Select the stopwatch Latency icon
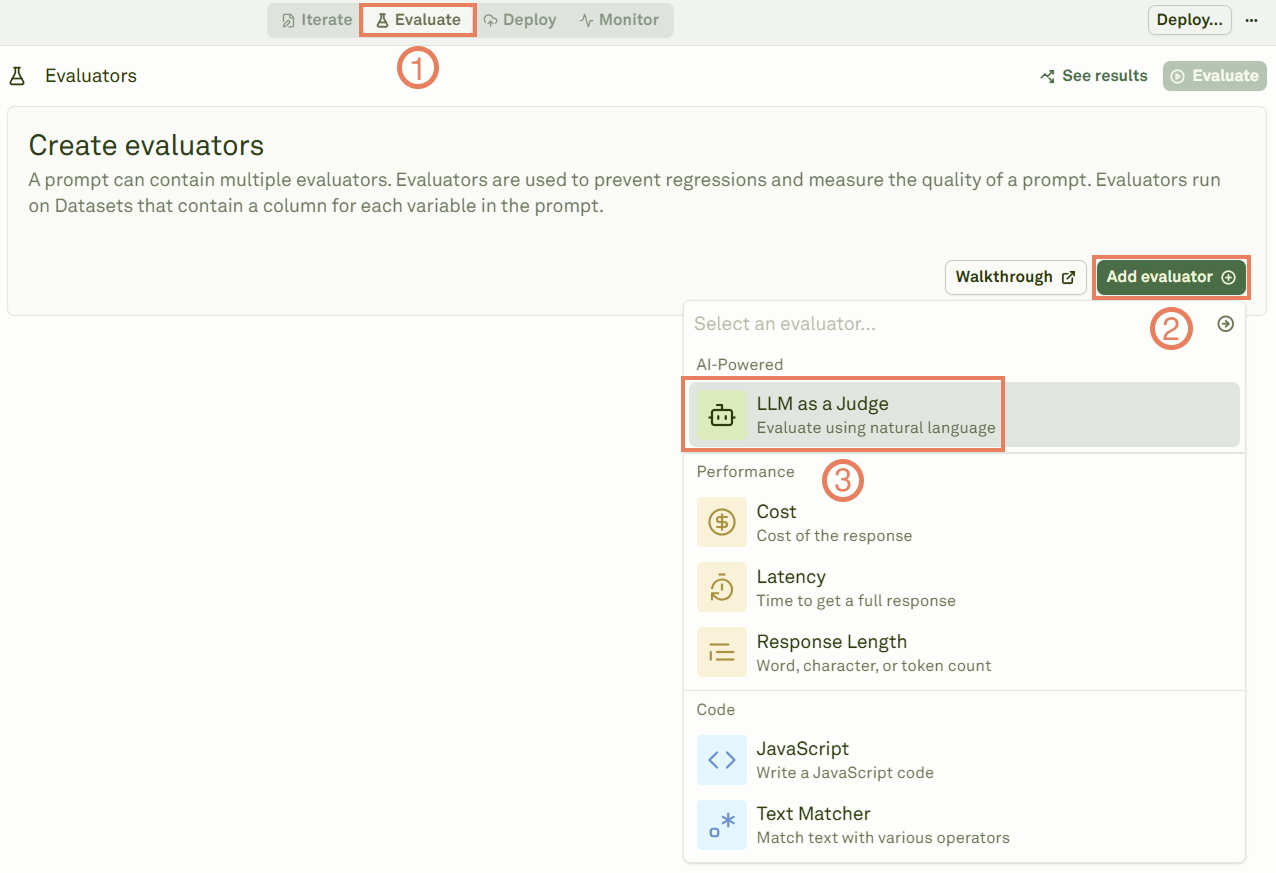The image size is (1276, 873). pyautogui.click(x=722, y=587)
